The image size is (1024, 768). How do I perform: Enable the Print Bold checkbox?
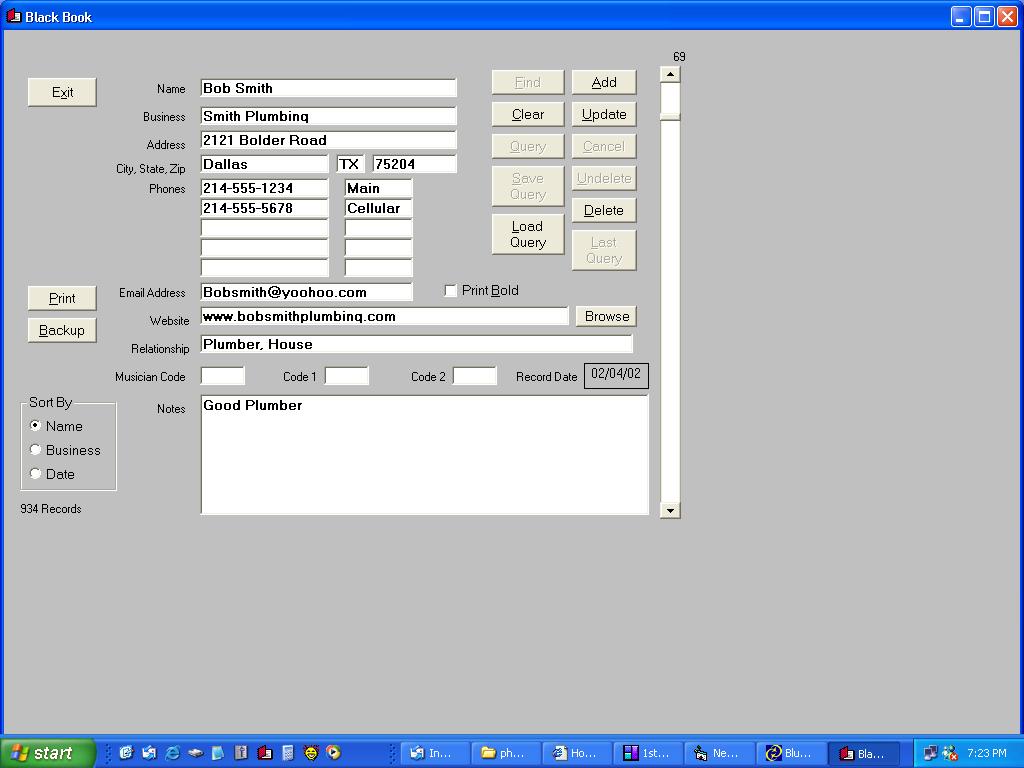click(450, 291)
